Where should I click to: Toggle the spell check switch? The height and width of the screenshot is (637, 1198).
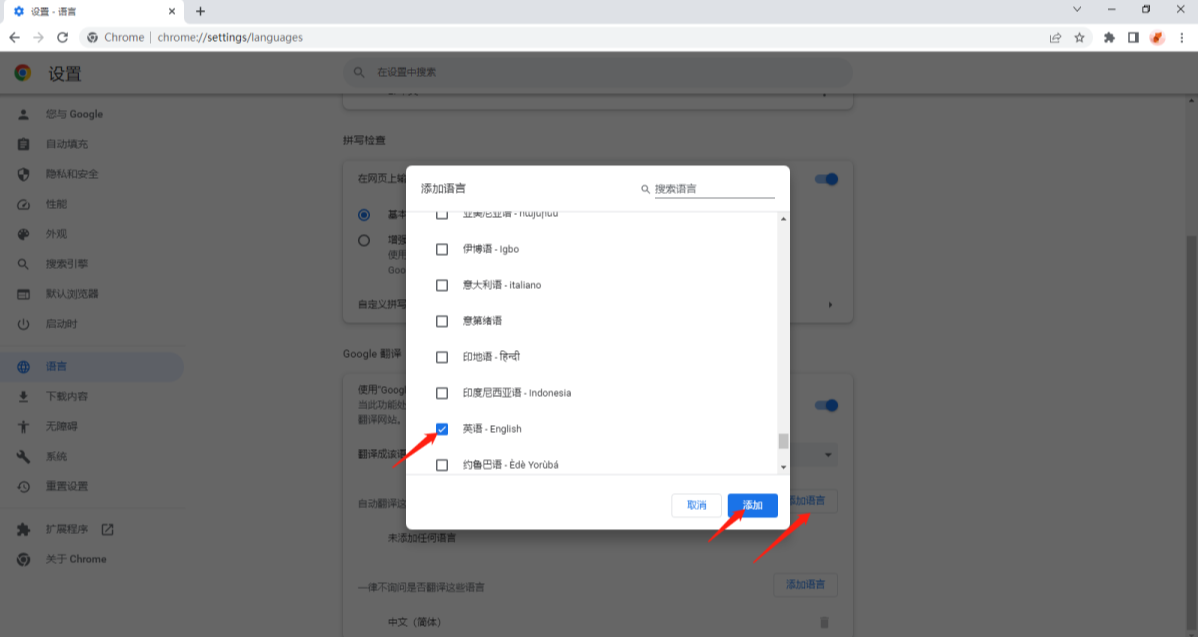(x=826, y=179)
